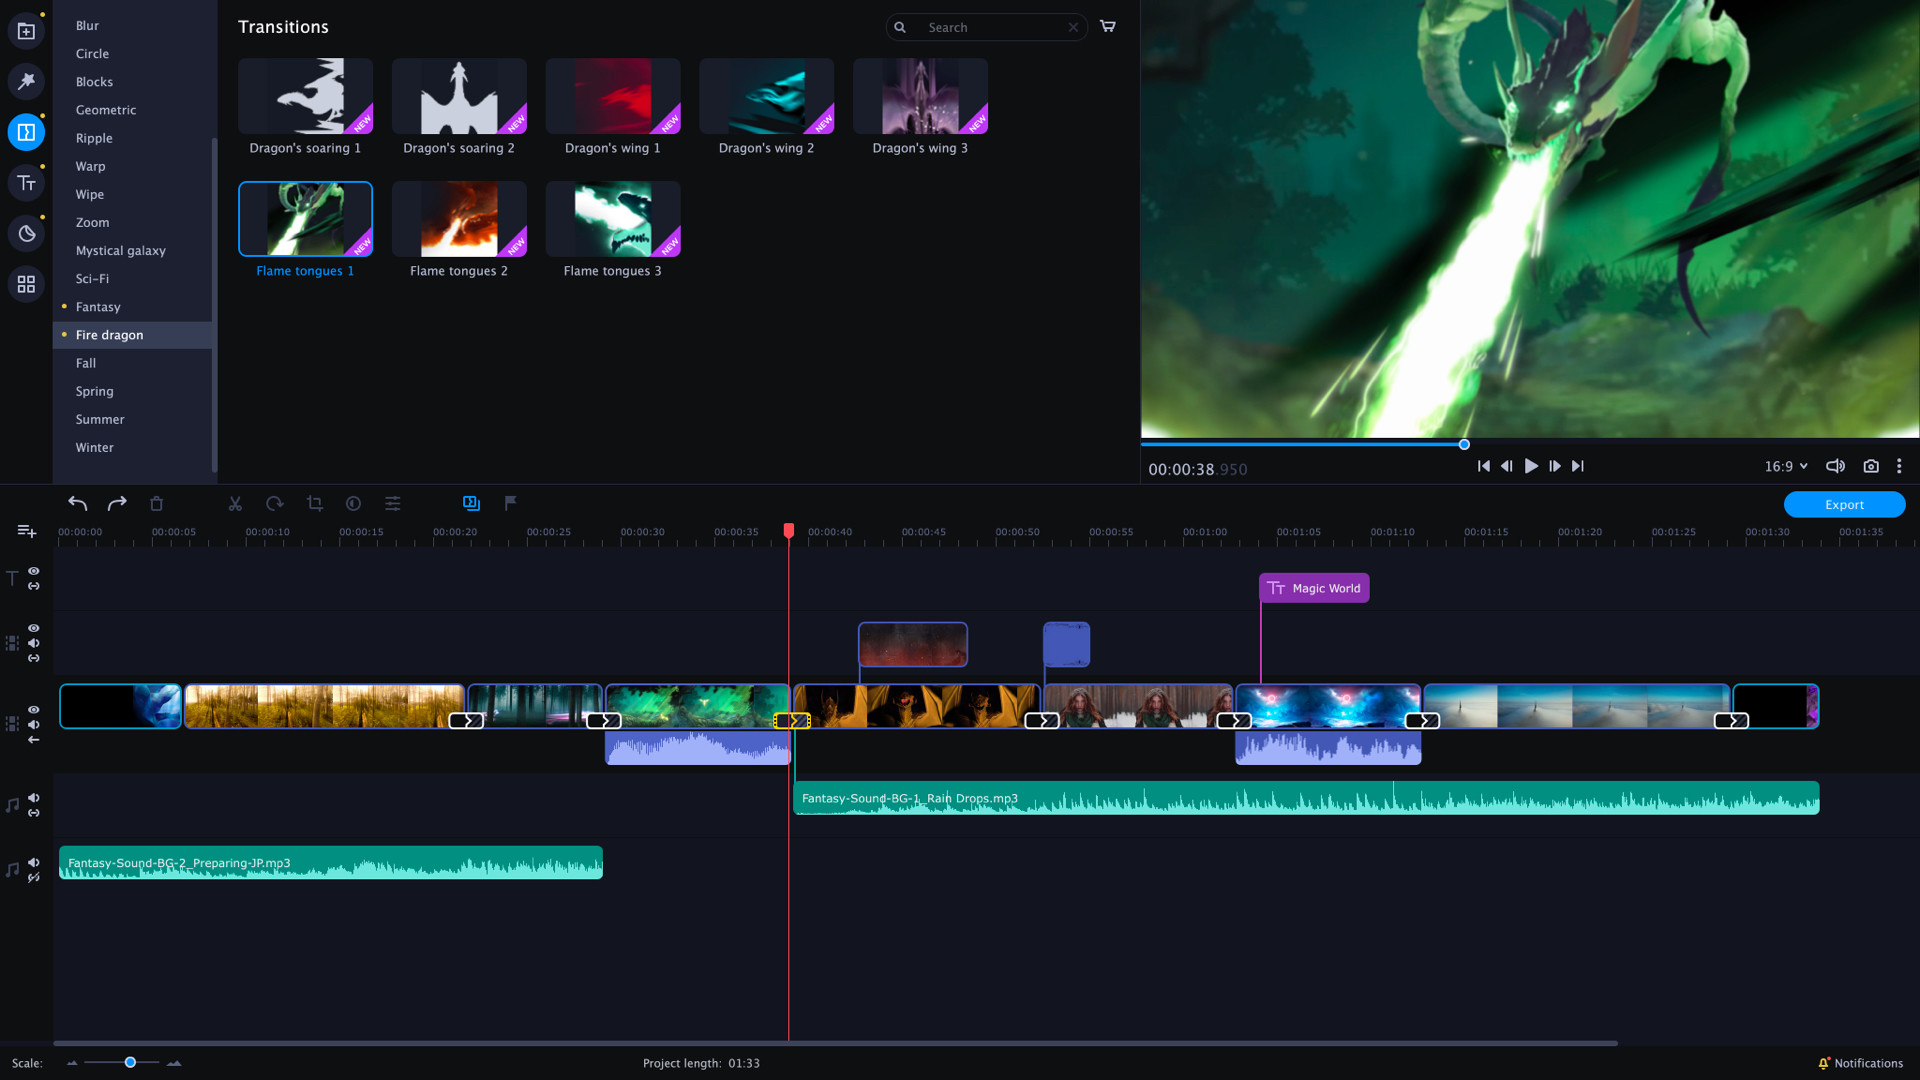The image size is (1920, 1080).
Task: Drag the timeline scale slider
Action: tap(129, 1063)
